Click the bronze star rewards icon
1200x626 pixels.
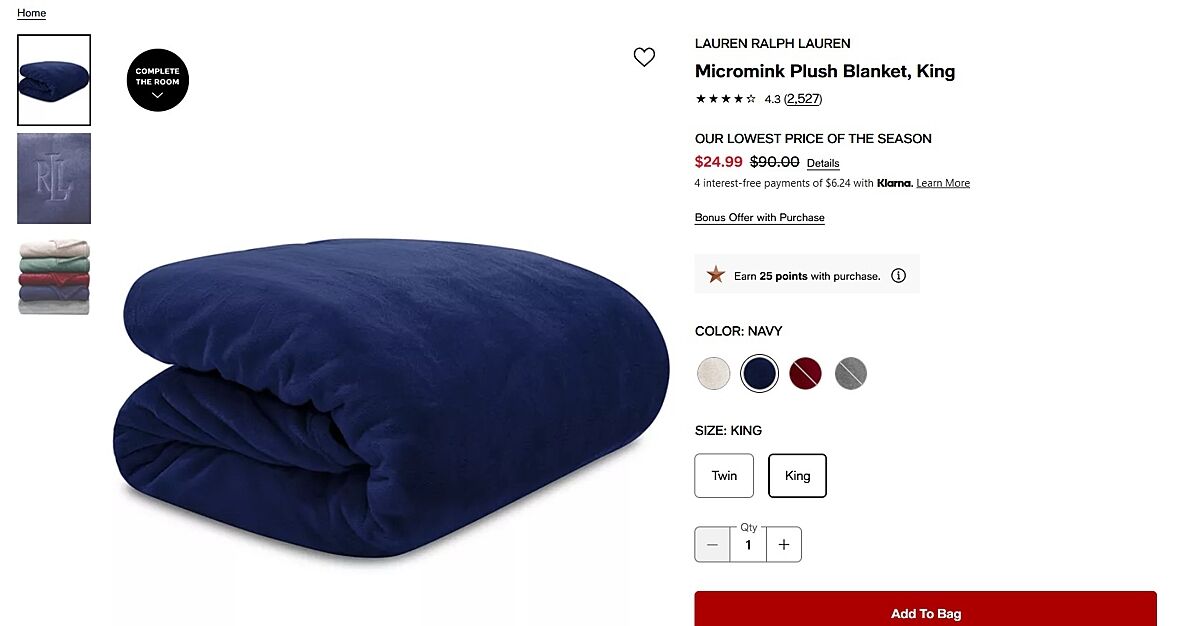point(716,275)
